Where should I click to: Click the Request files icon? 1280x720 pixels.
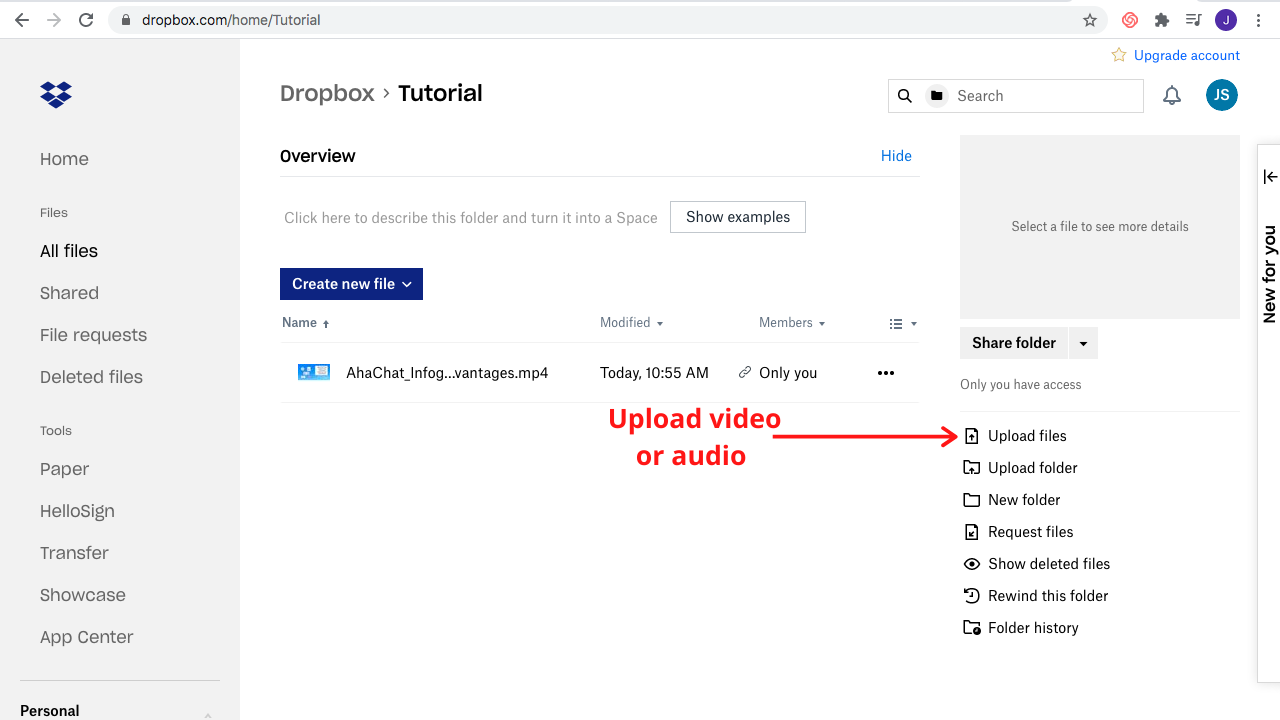coord(971,532)
